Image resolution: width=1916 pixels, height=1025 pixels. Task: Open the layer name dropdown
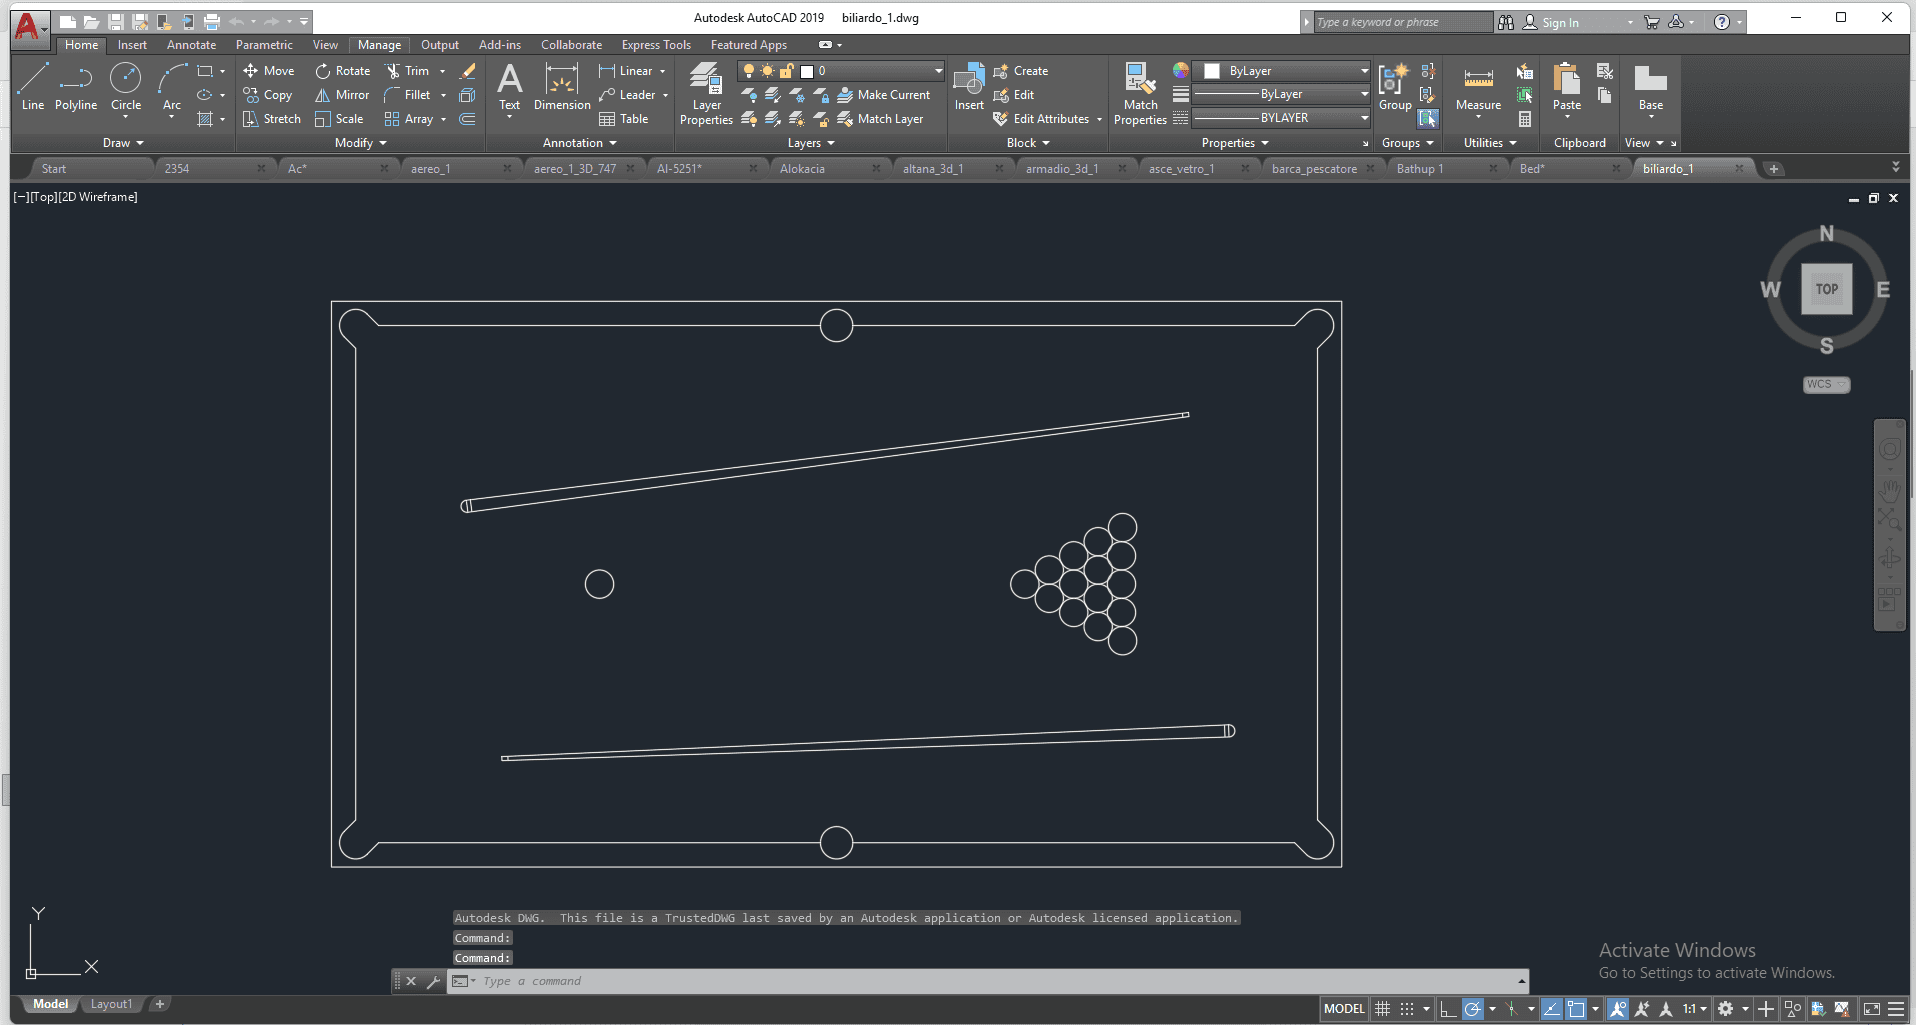click(938, 71)
